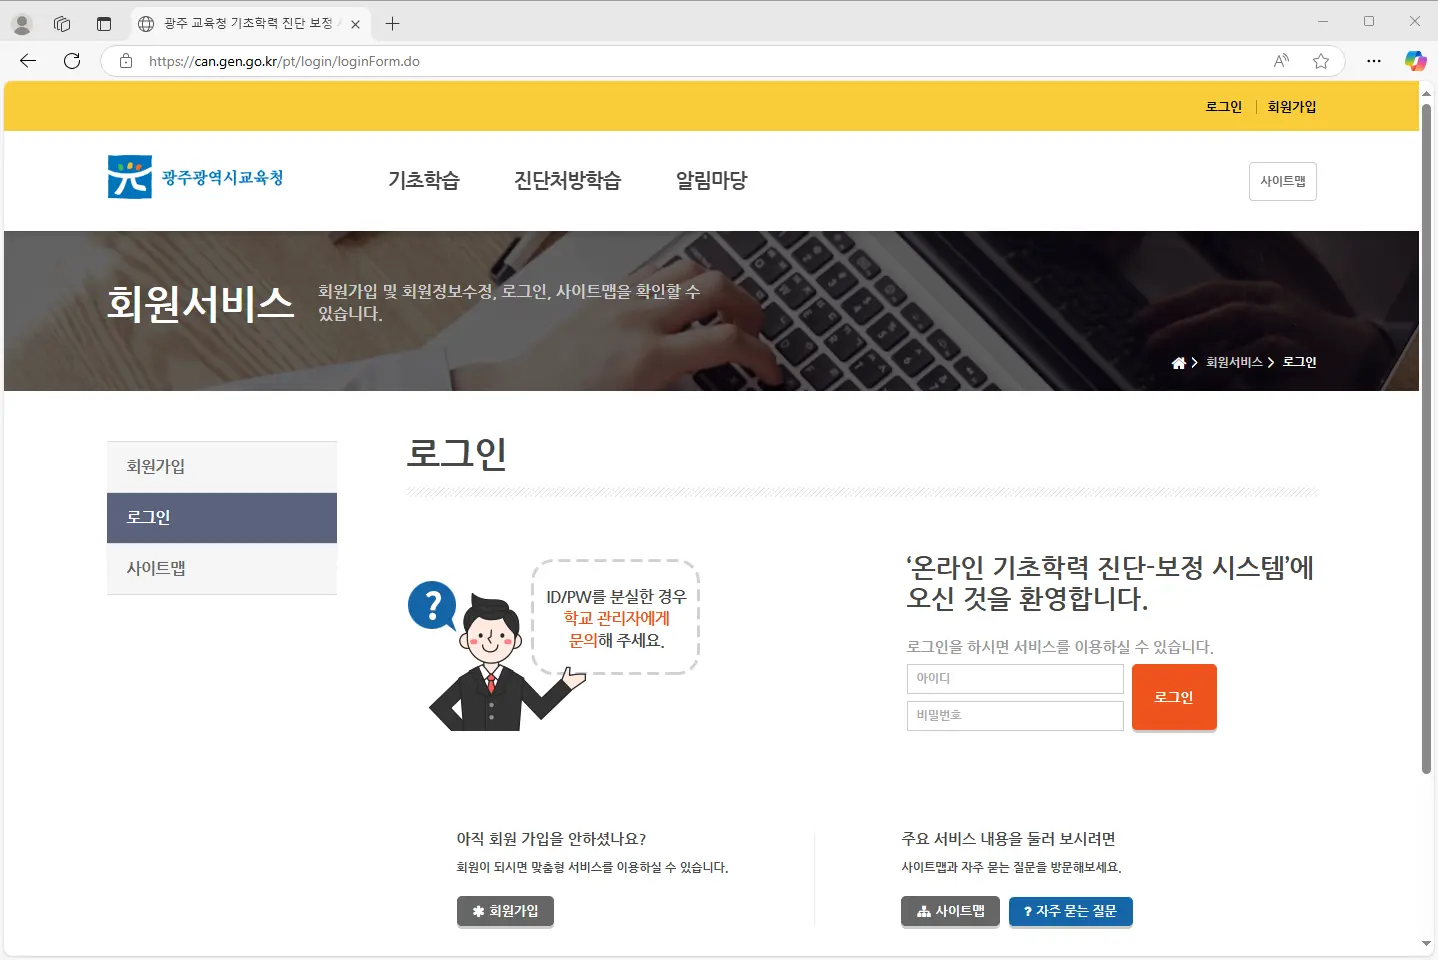Open 자주 묻는 질문
Image resolution: width=1438 pixels, height=960 pixels.
(1071, 911)
